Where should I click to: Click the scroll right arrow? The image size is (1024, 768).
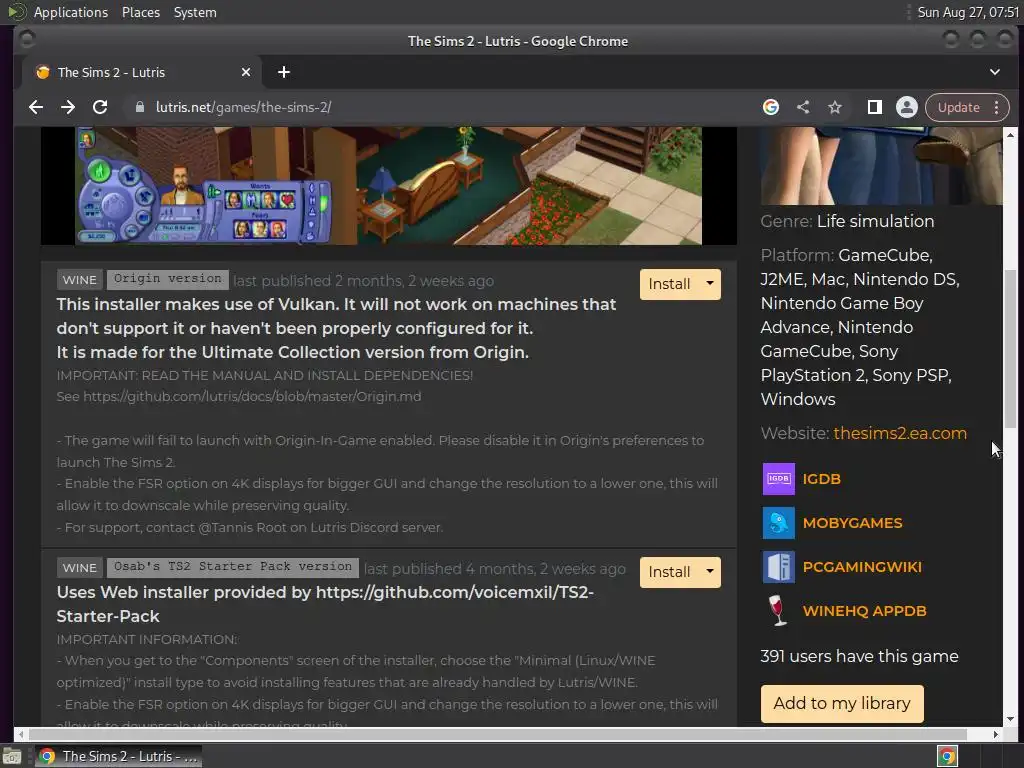point(996,734)
